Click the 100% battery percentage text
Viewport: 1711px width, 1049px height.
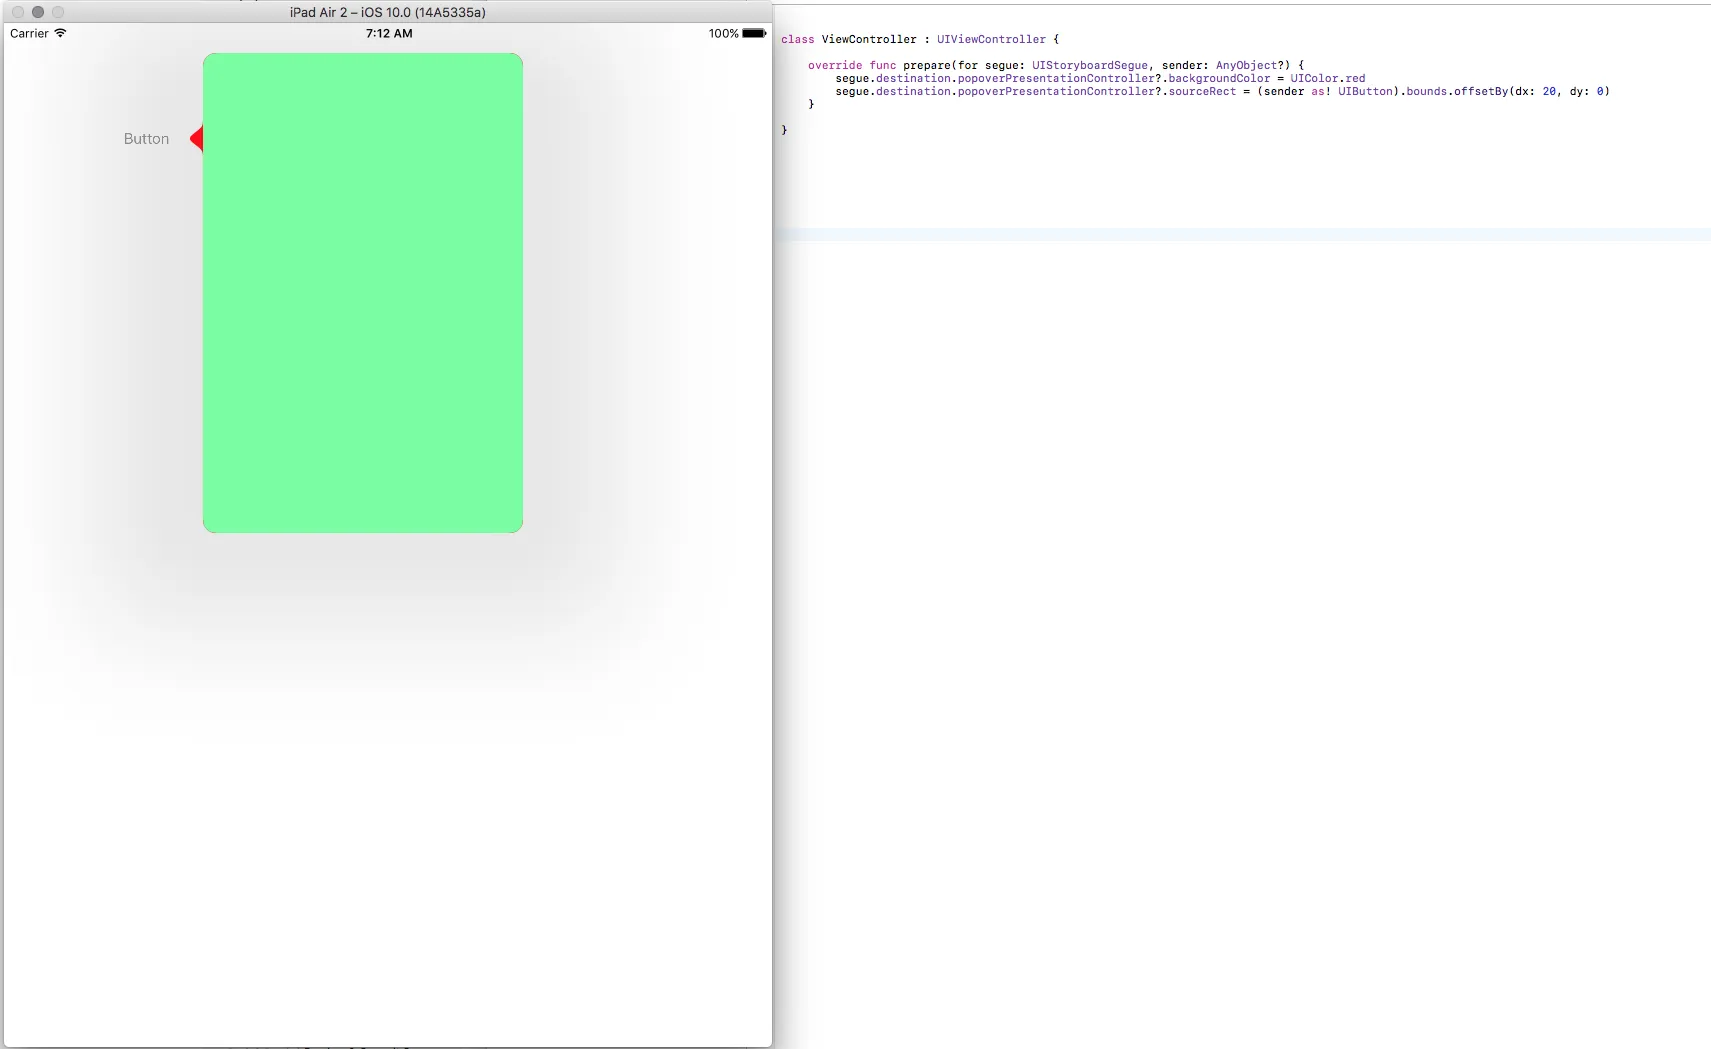[723, 33]
